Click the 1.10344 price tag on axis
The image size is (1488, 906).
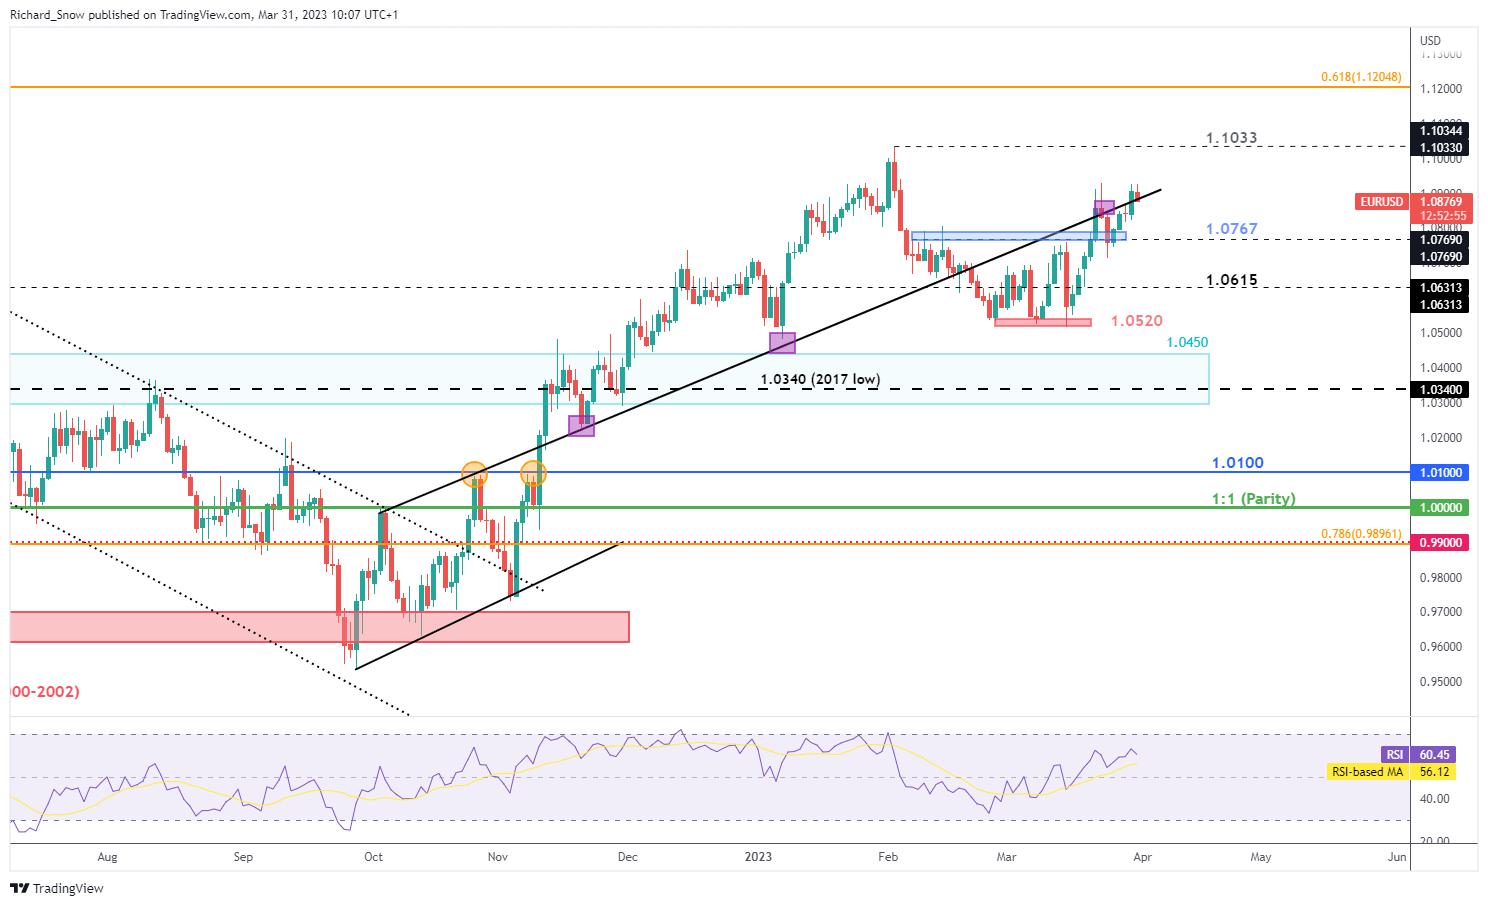pyautogui.click(x=1441, y=131)
